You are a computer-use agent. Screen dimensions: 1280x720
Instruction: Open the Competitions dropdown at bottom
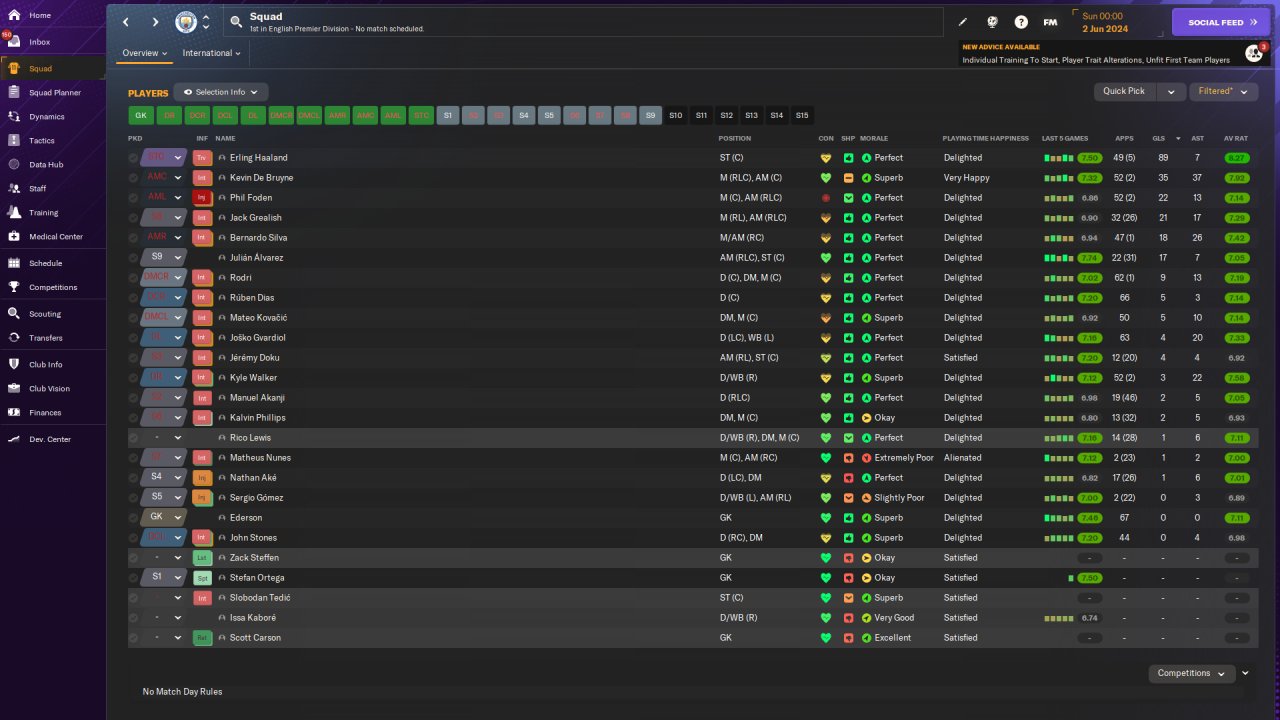(x=1191, y=673)
